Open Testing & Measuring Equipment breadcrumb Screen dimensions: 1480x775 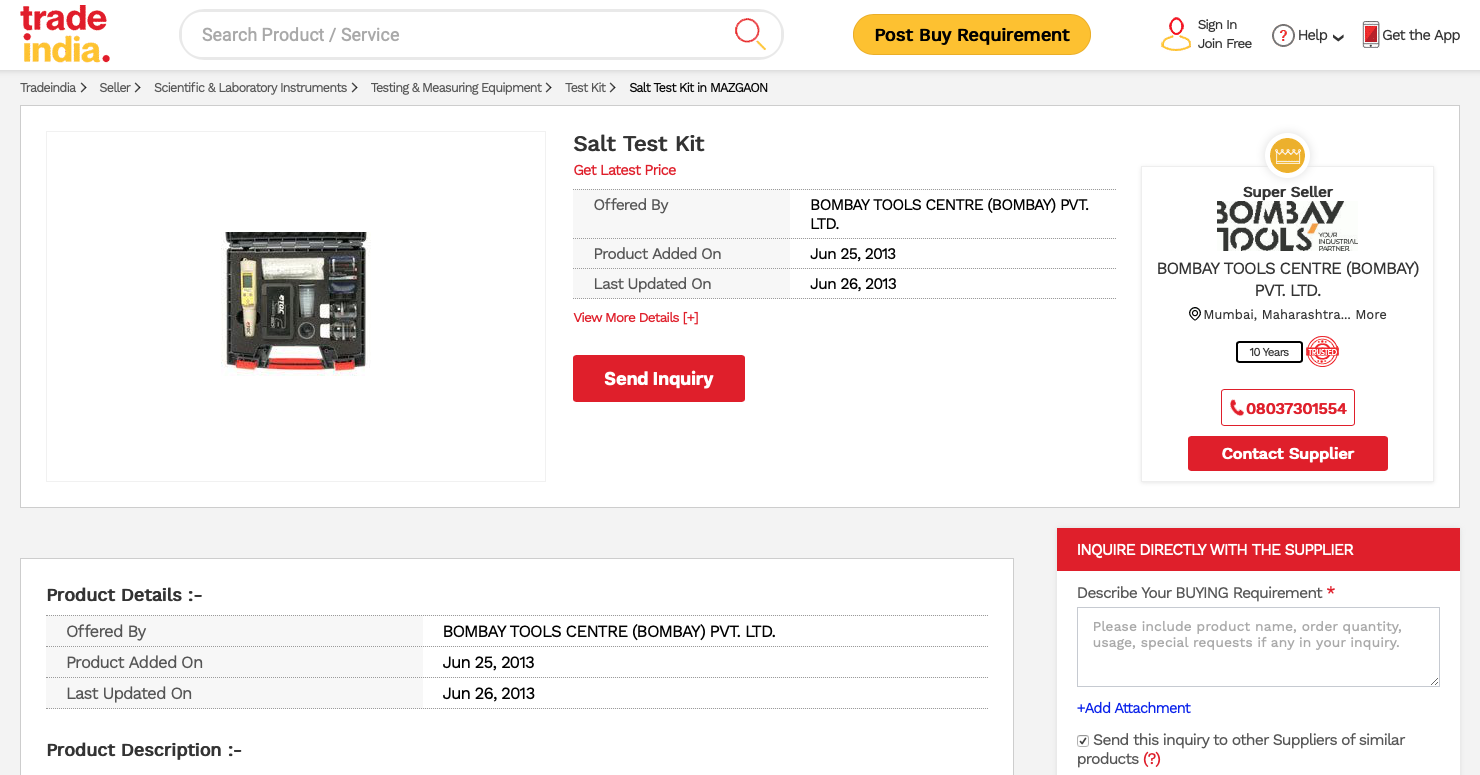pos(456,88)
